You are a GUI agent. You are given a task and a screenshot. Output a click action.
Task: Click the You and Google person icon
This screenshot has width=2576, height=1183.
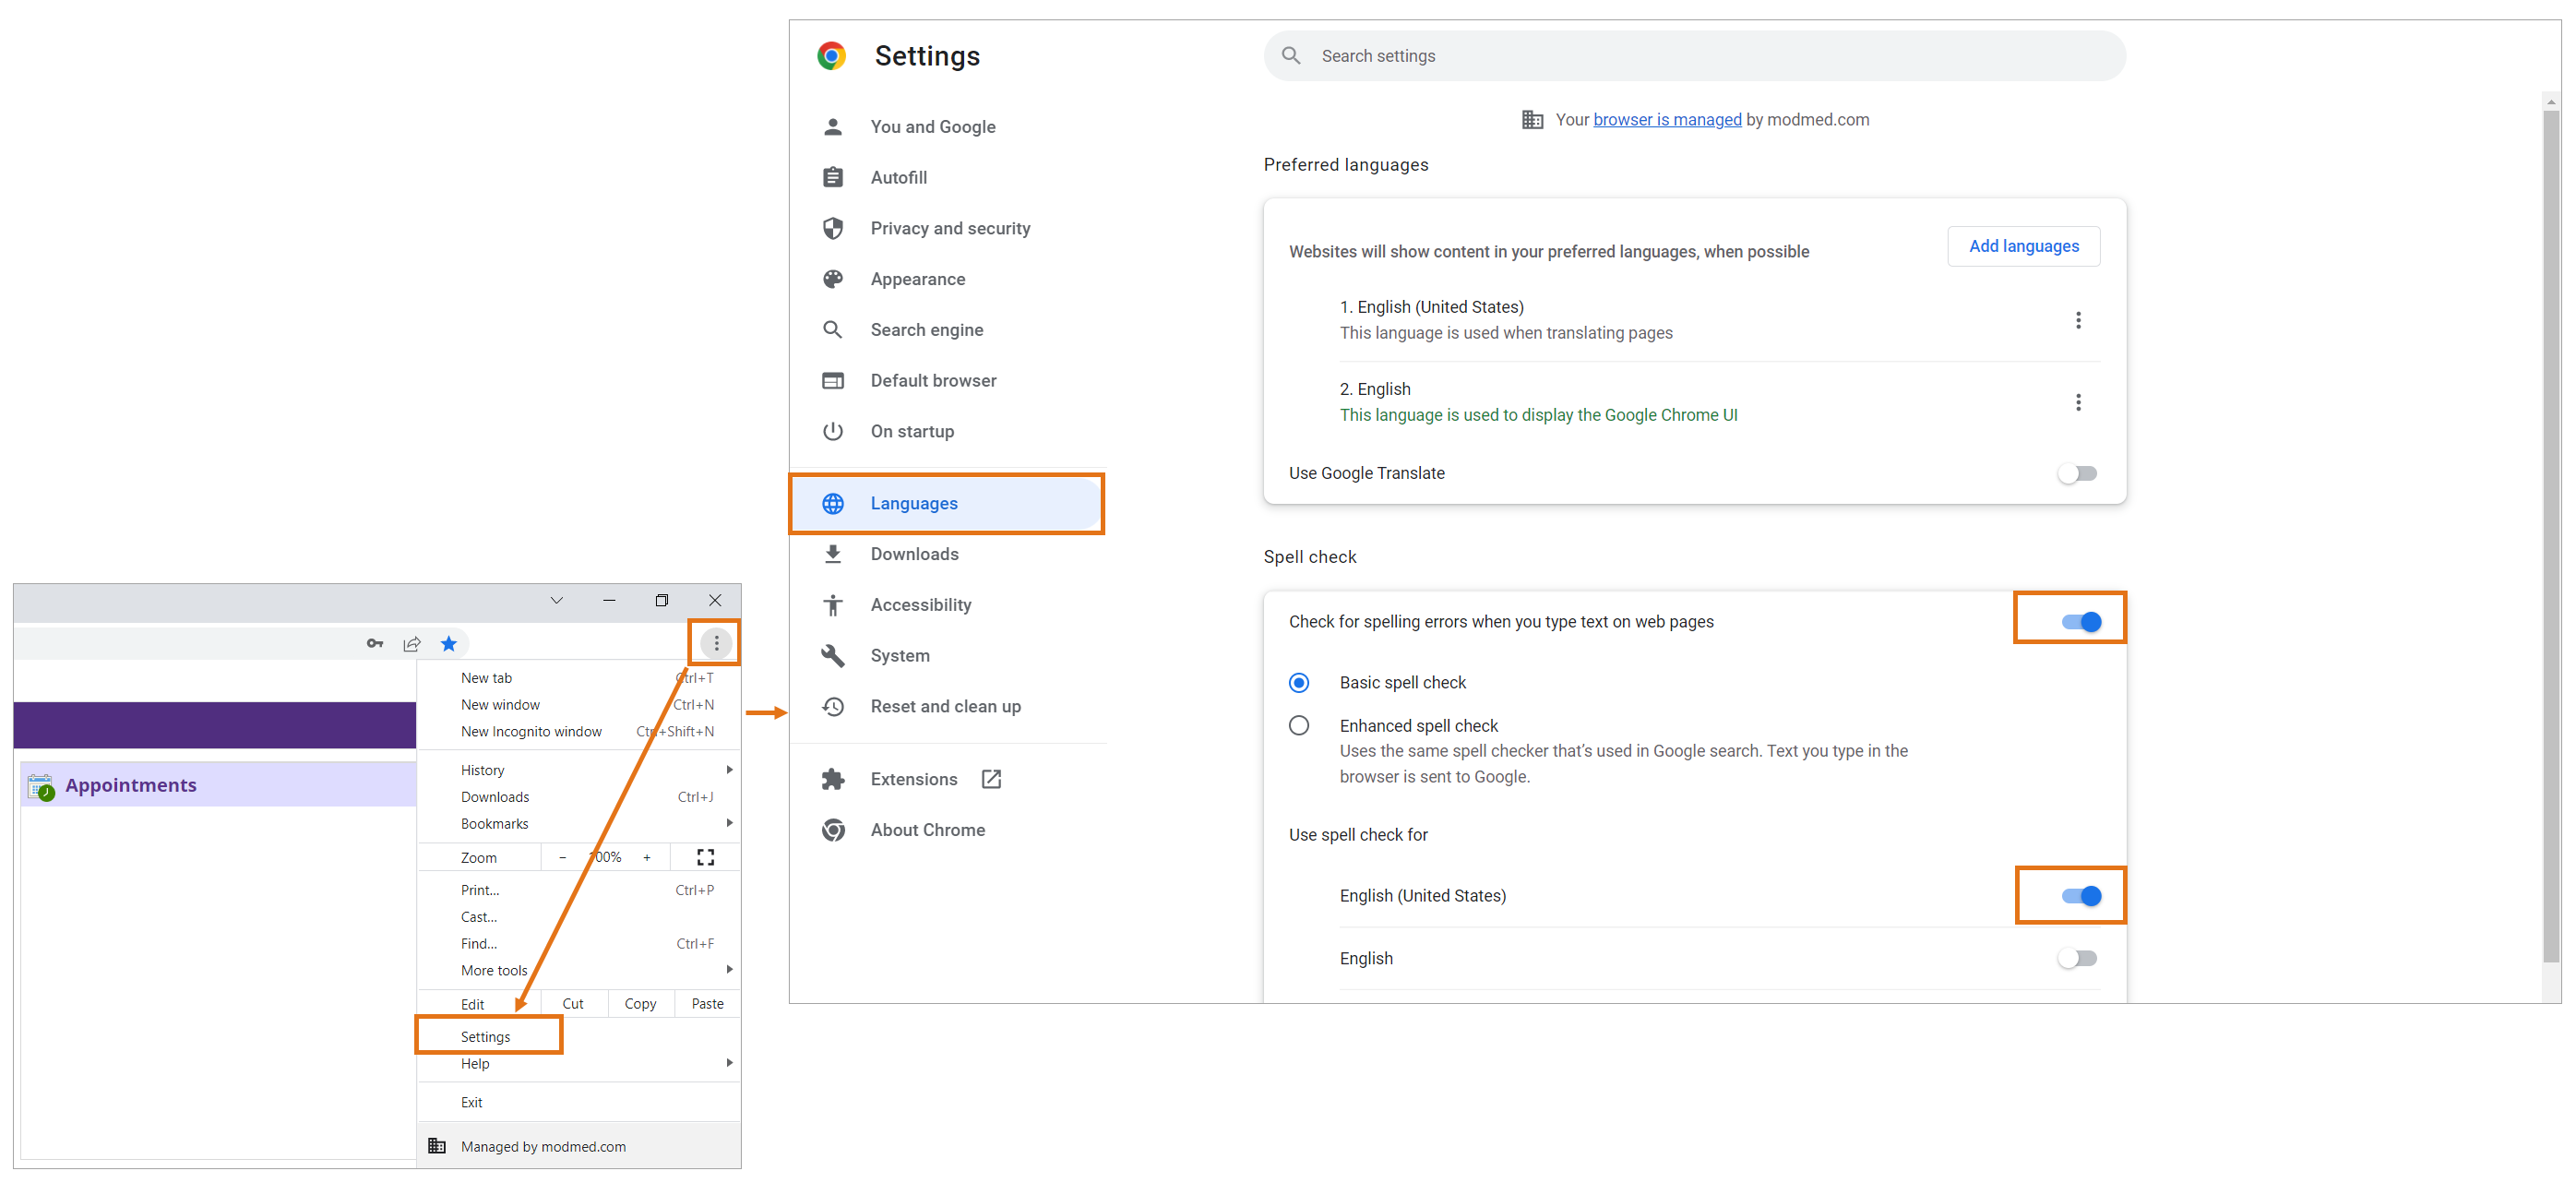click(x=833, y=127)
